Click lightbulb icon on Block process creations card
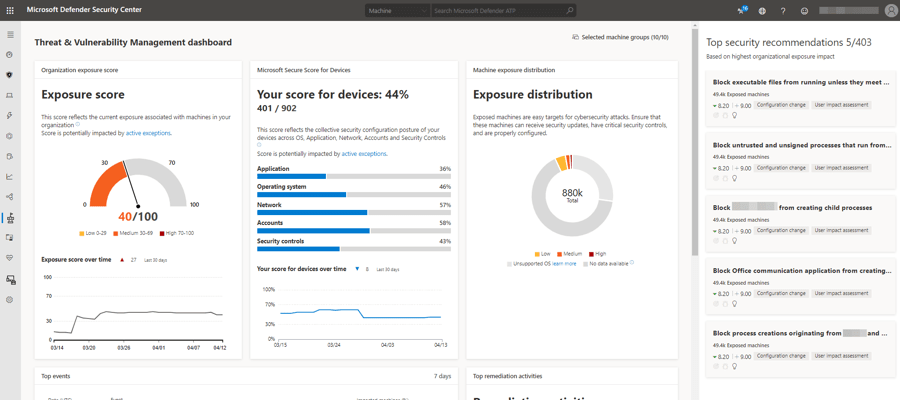The height and width of the screenshot is (400, 900). pyautogui.click(x=734, y=366)
